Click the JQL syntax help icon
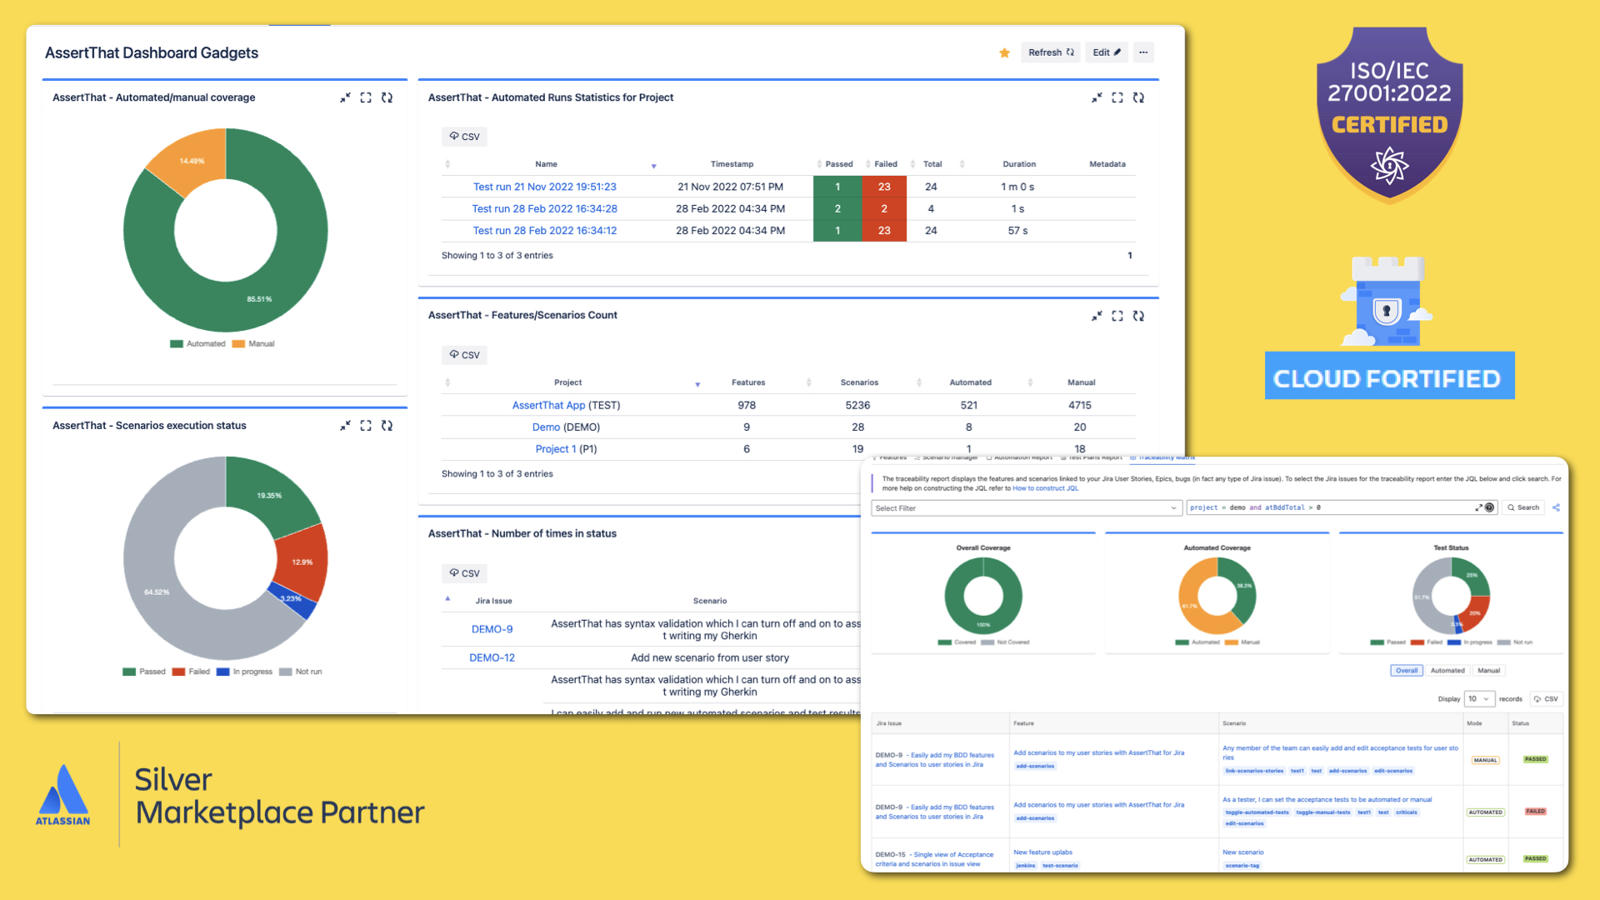Screen dimensions: 1600x900 [x=1490, y=508]
